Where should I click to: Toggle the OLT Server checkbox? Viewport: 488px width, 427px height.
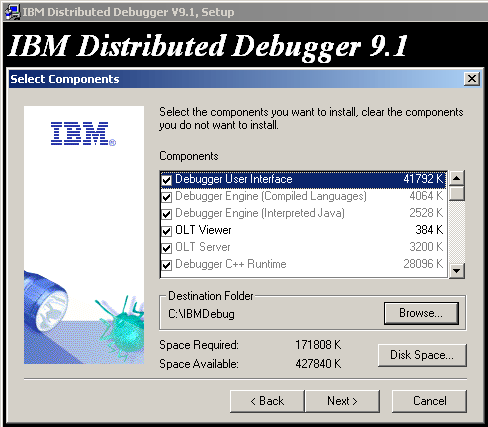pyautogui.click(x=167, y=248)
